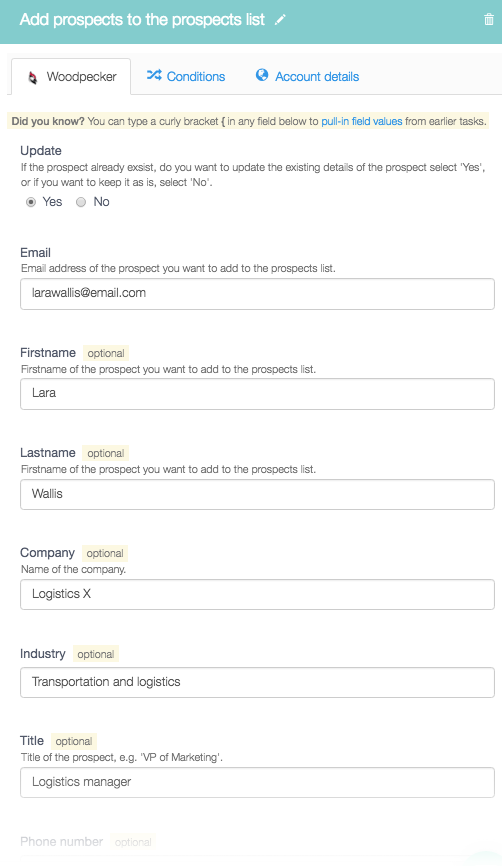Click the task header title text
Viewport: 502px width, 866px height.
pos(142,20)
